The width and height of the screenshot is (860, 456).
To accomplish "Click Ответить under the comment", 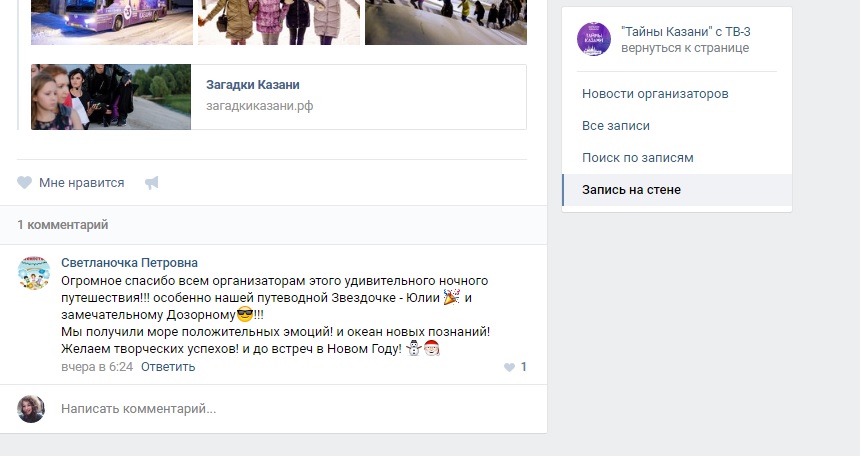I will pos(168,367).
